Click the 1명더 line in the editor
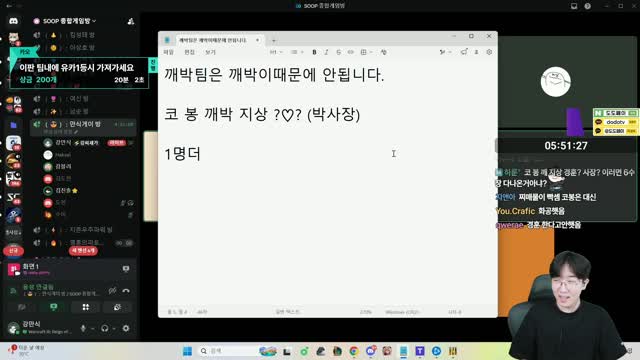This screenshot has width=640, height=360. pyautogui.click(x=182, y=154)
